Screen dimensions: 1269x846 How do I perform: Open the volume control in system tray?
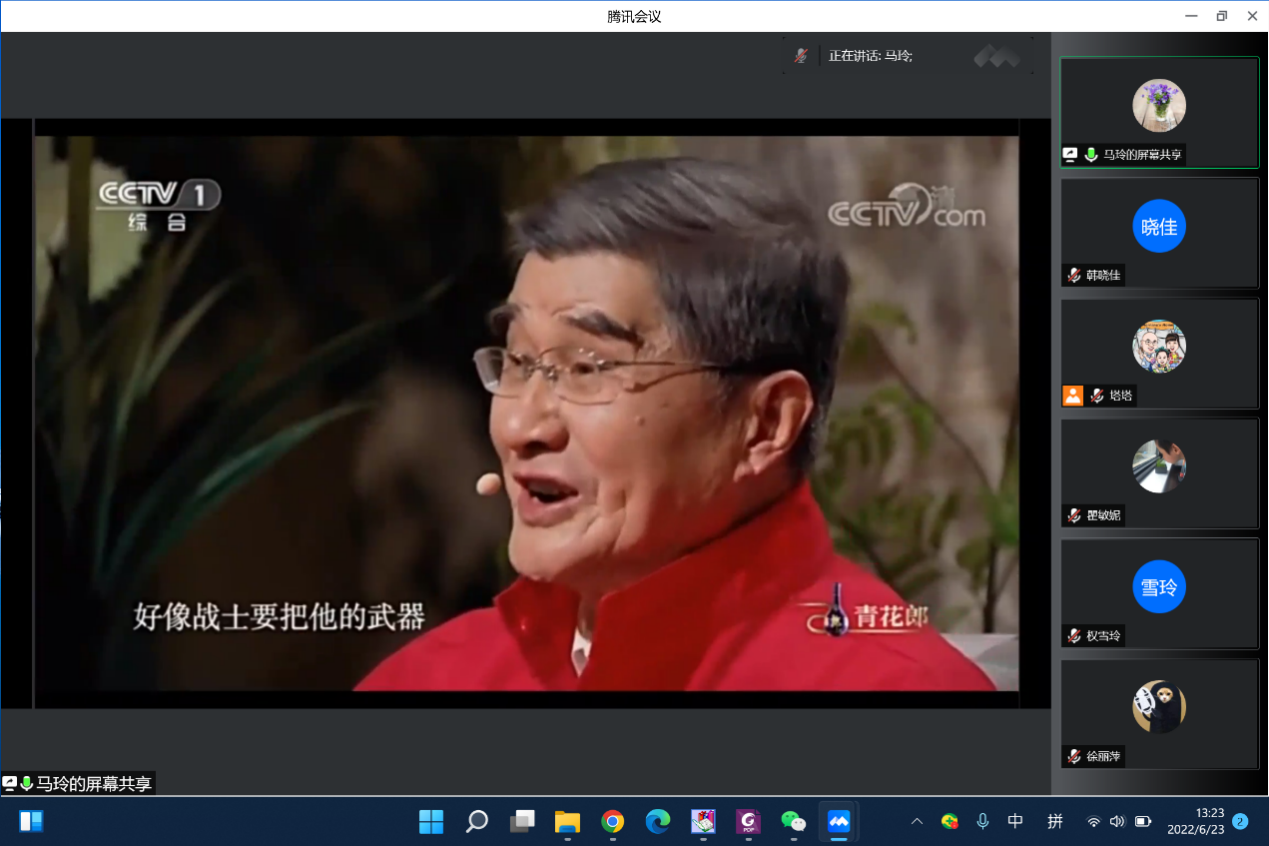(x=1117, y=822)
